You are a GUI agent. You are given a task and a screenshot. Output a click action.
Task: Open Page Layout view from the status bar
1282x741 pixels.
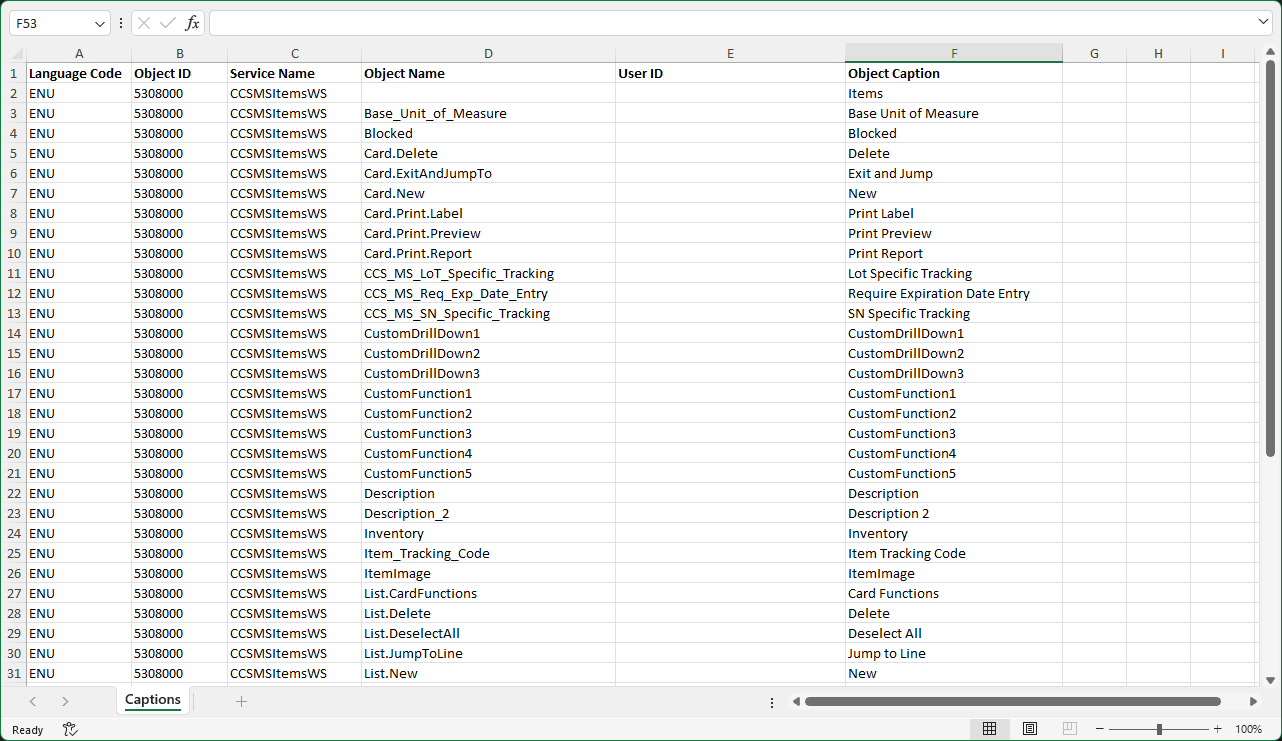[x=1030, y=729]
